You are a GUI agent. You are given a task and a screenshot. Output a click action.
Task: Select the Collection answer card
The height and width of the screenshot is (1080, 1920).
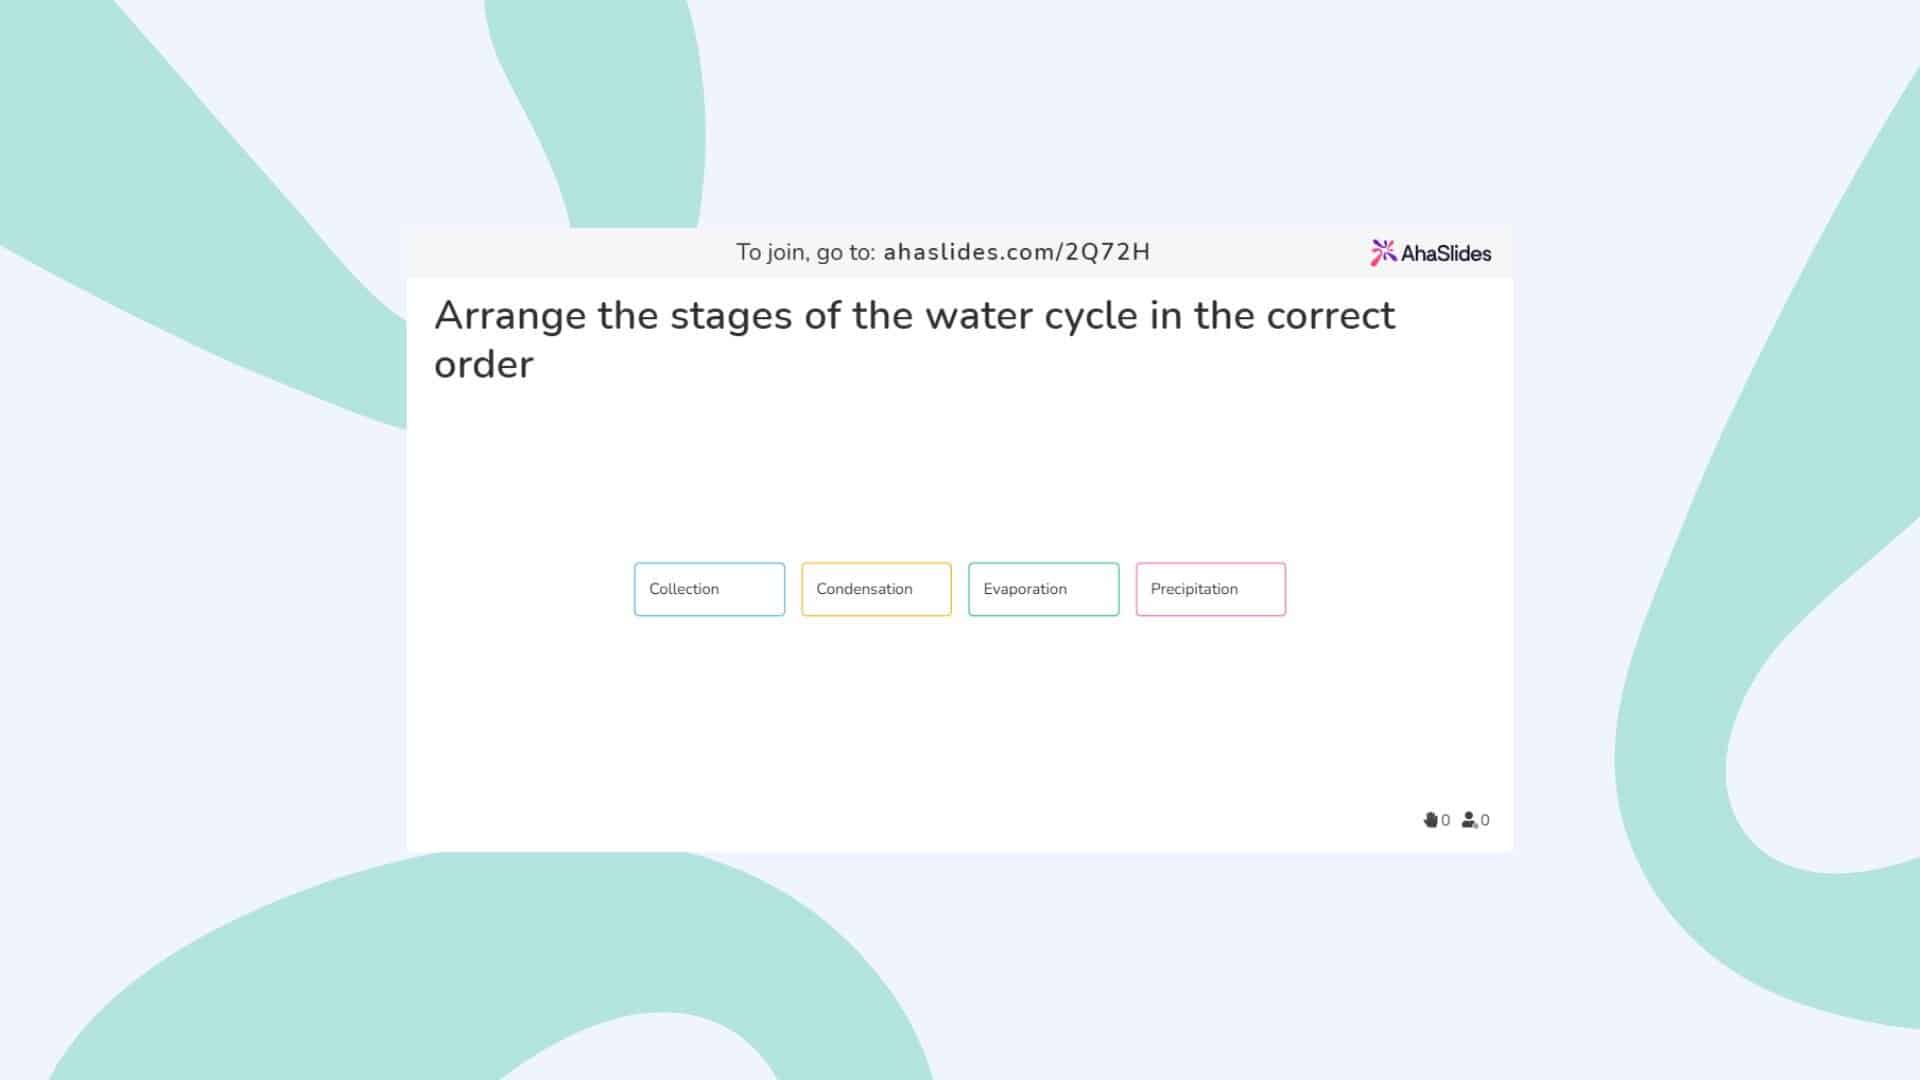click(x=709, y=589)
